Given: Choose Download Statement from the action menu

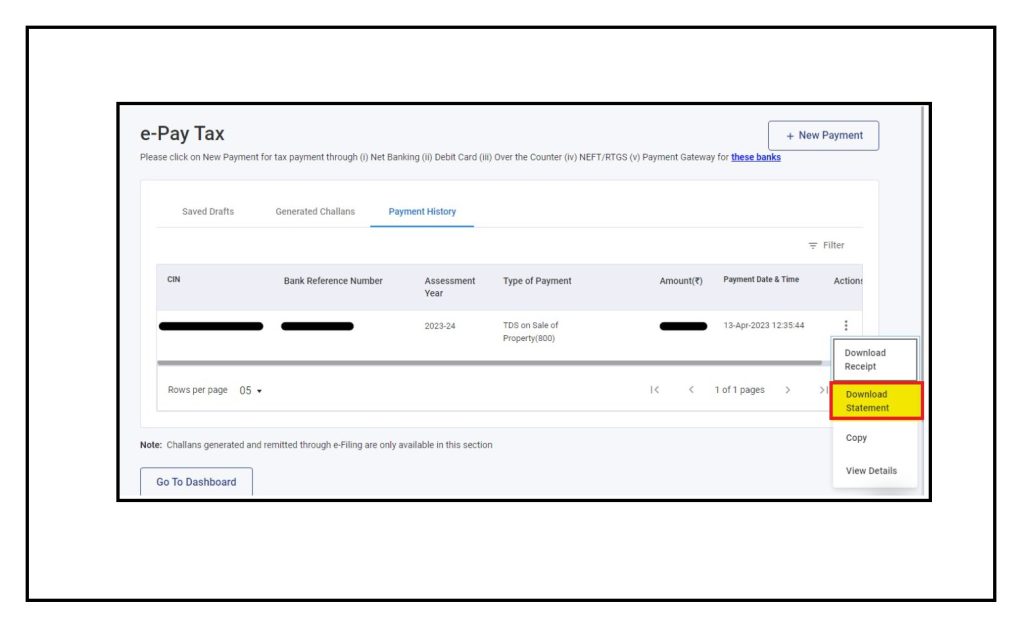Looking at the screenshot, I should 875,401.
